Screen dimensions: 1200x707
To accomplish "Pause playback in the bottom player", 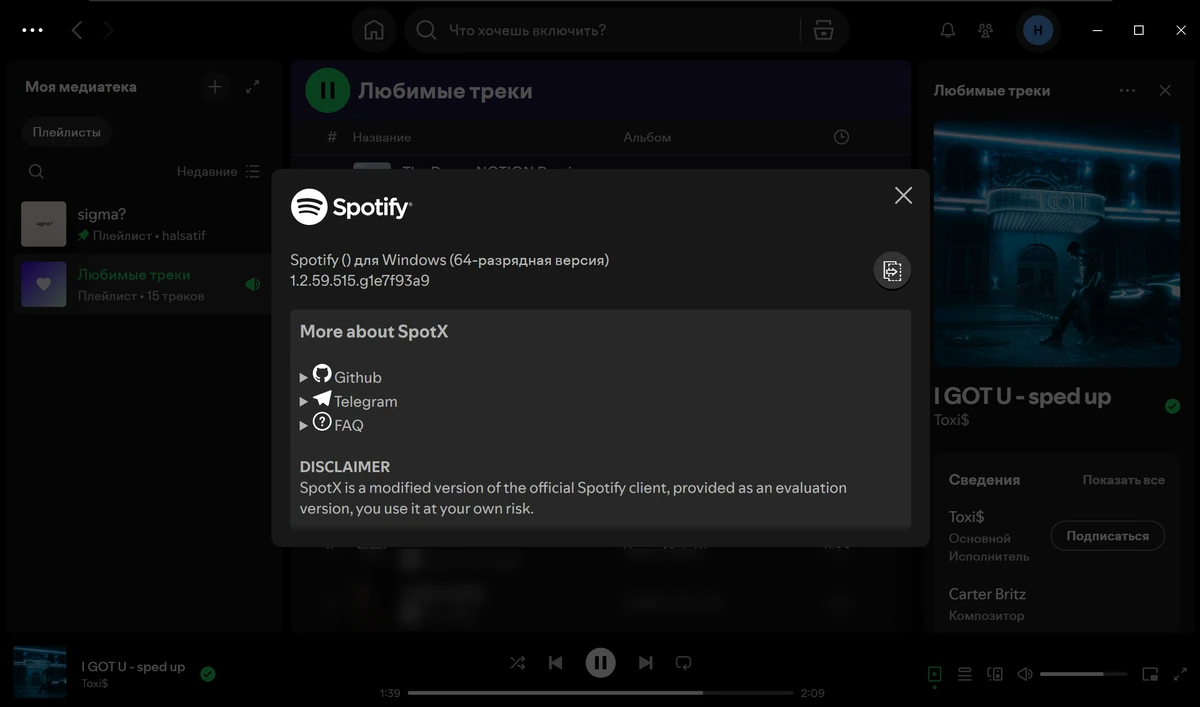I will coord(600,662).
